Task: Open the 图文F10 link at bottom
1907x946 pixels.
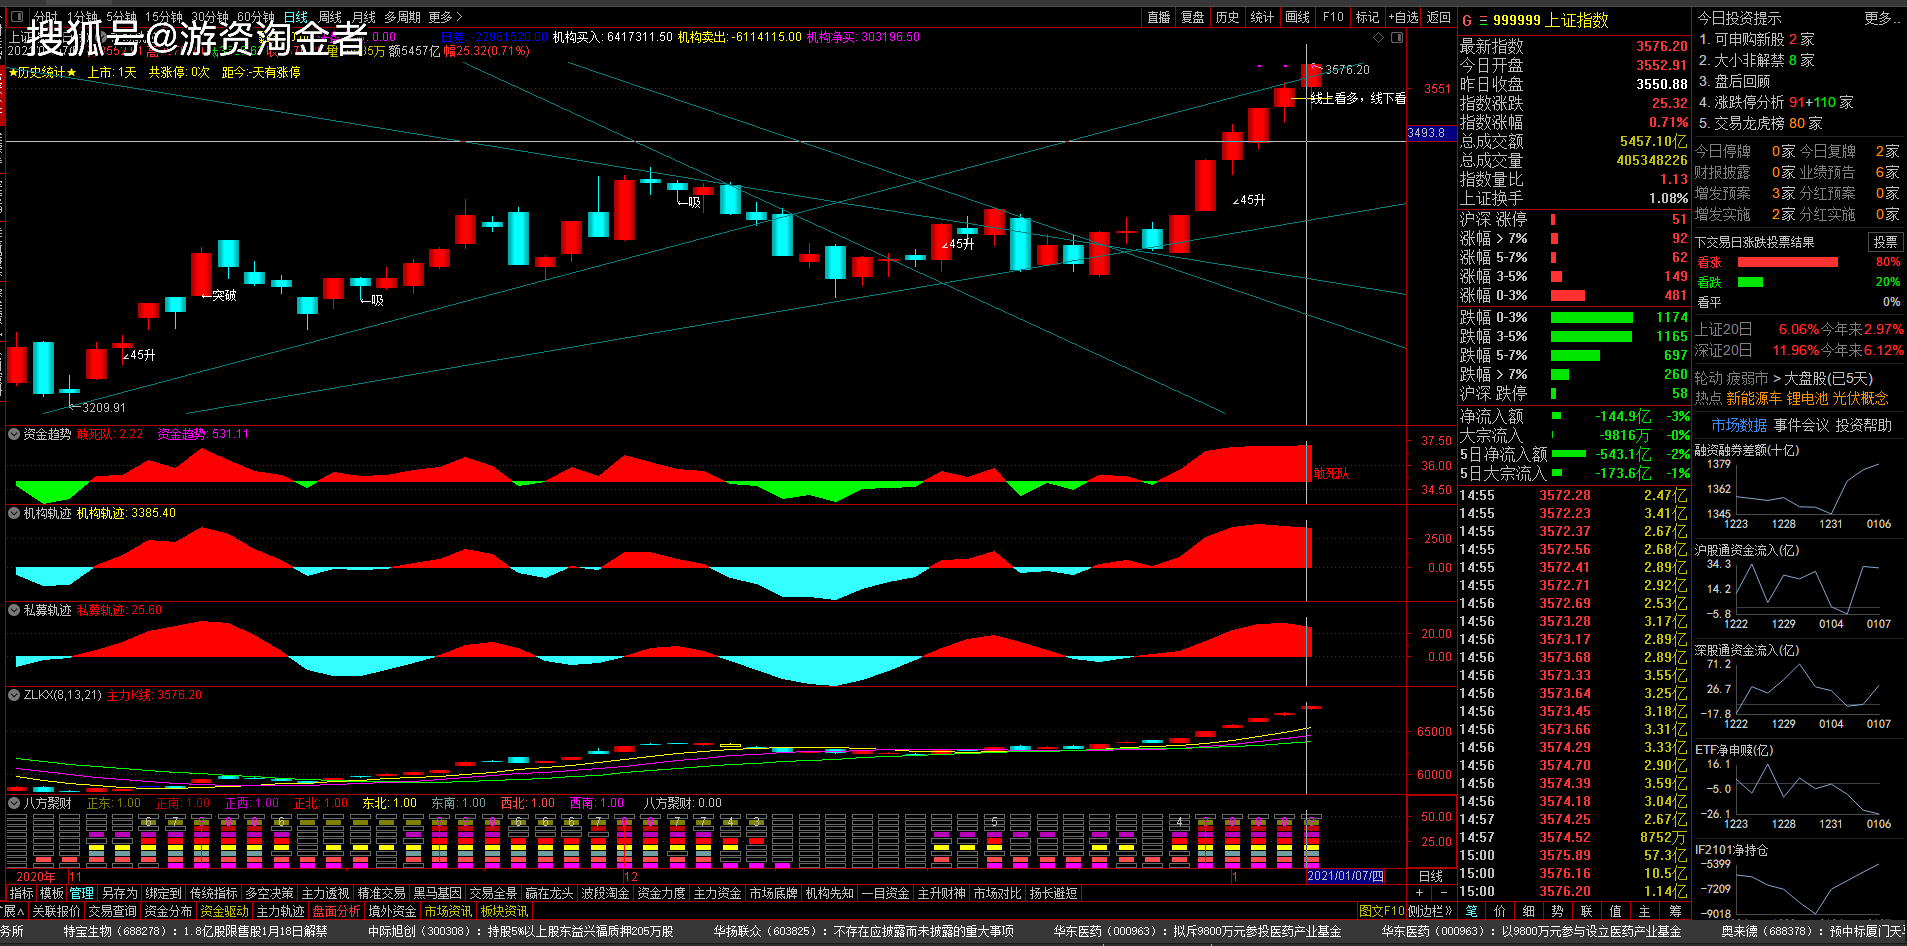Action: [x=1381, y=911]
